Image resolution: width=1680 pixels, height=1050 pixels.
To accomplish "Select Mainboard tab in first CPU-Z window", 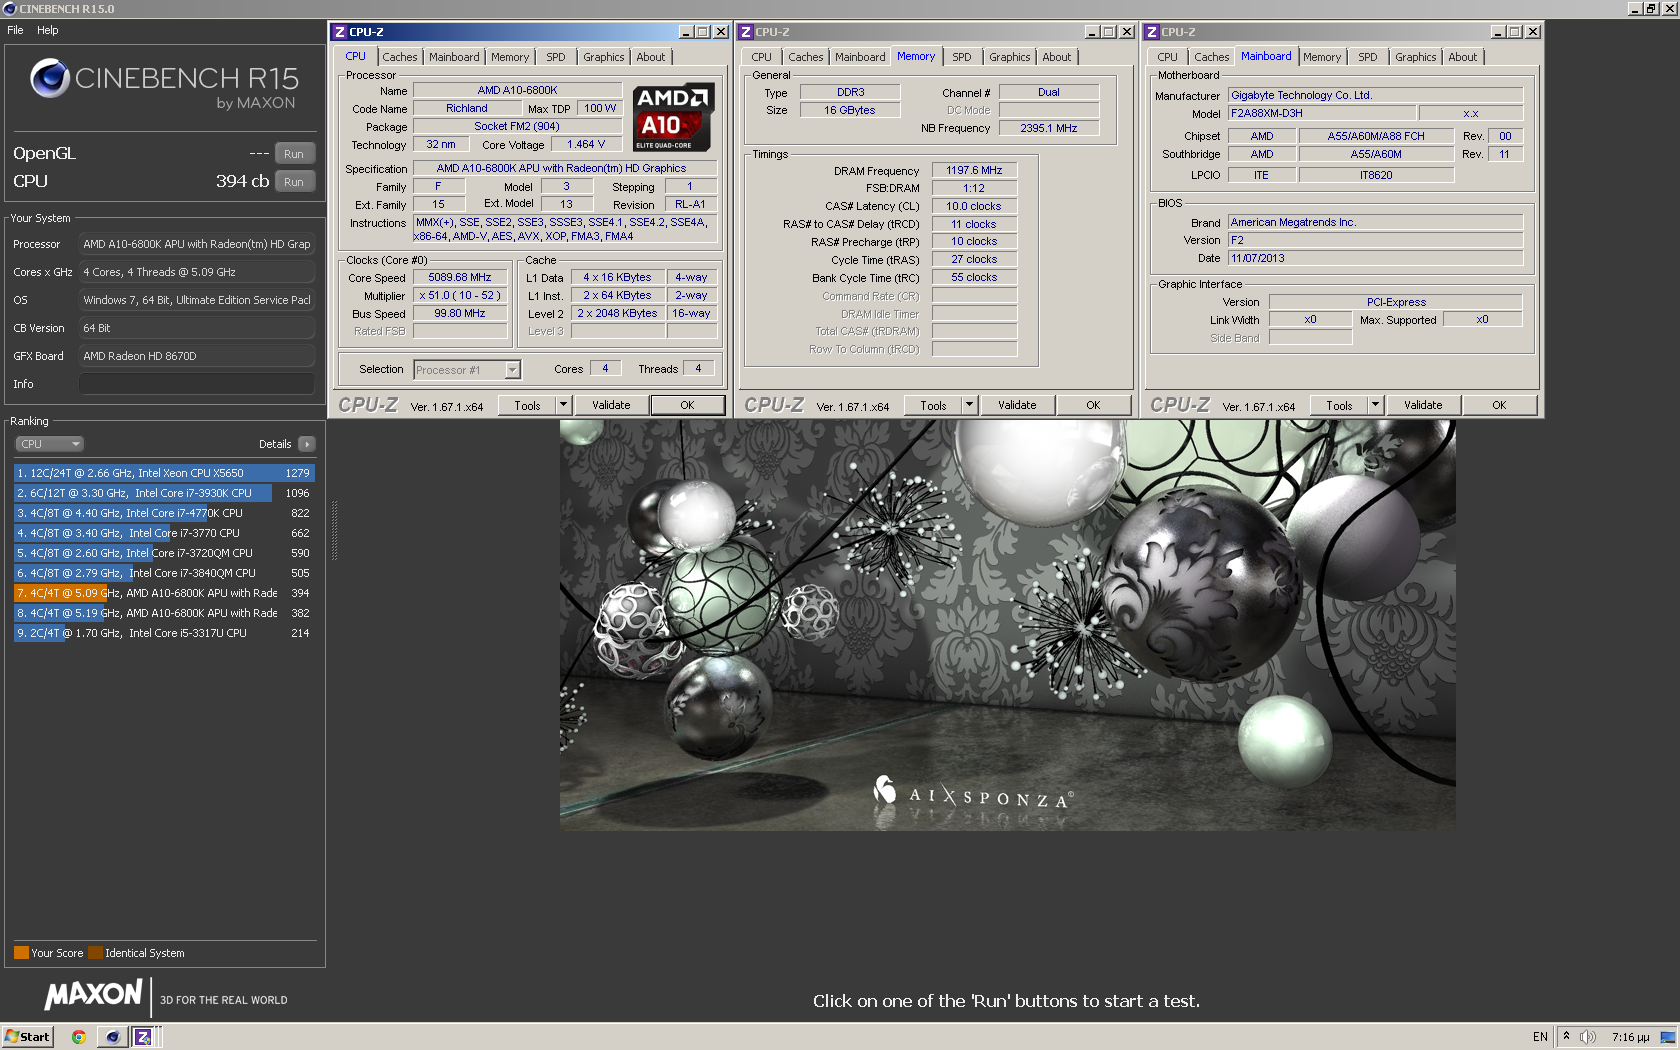I will tap(454, 57).
